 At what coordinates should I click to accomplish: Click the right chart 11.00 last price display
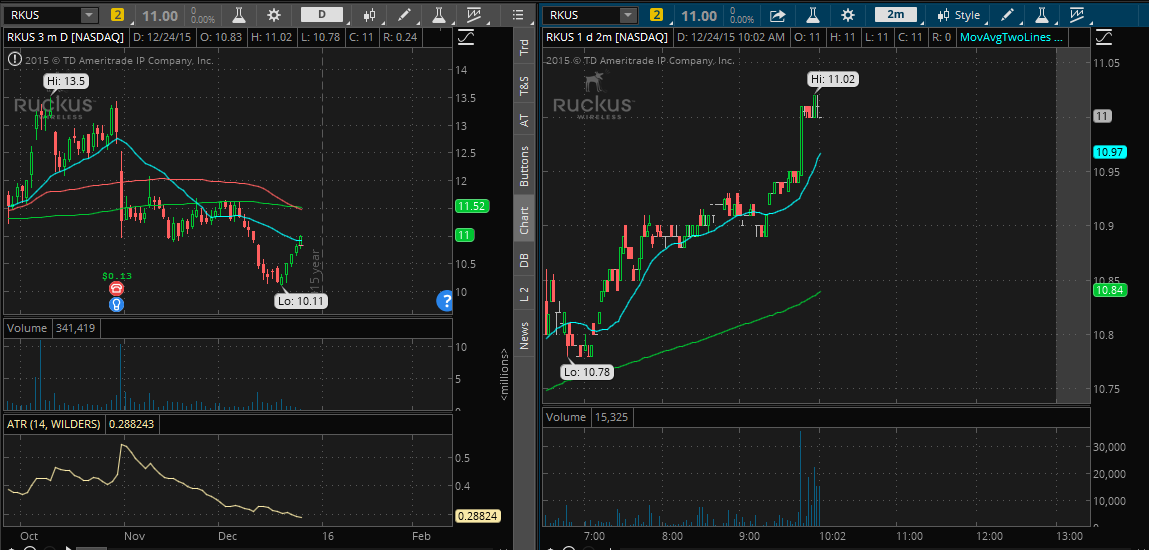699,15
